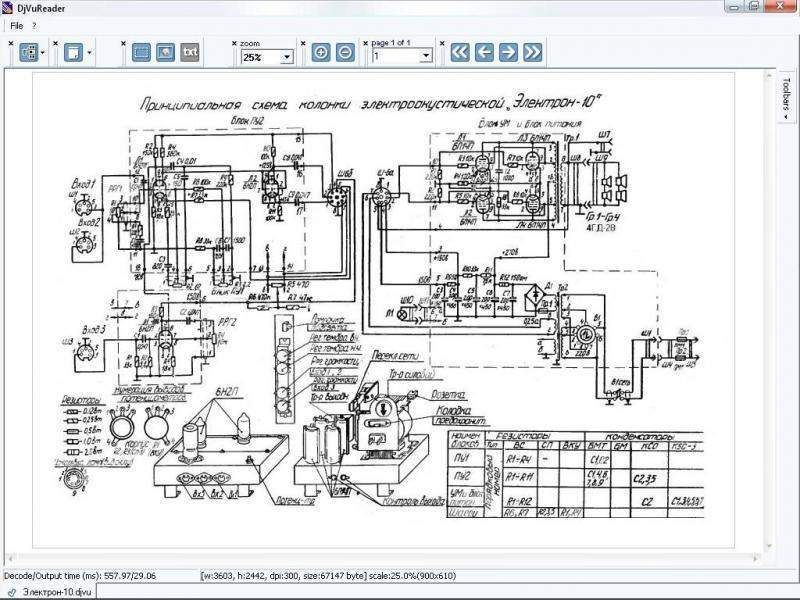Click the page view icon

[x=73, y=52]
